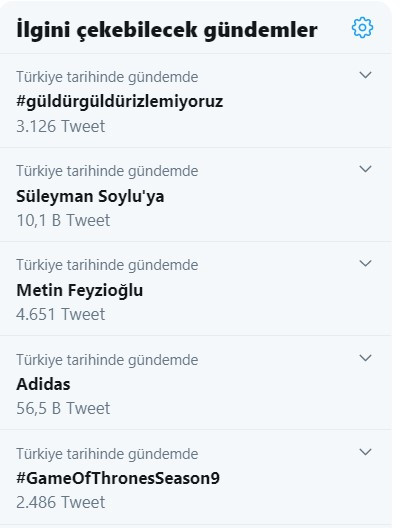Expand chevron next to Metin Feyzioğlu trend

[x=365, y=263]
